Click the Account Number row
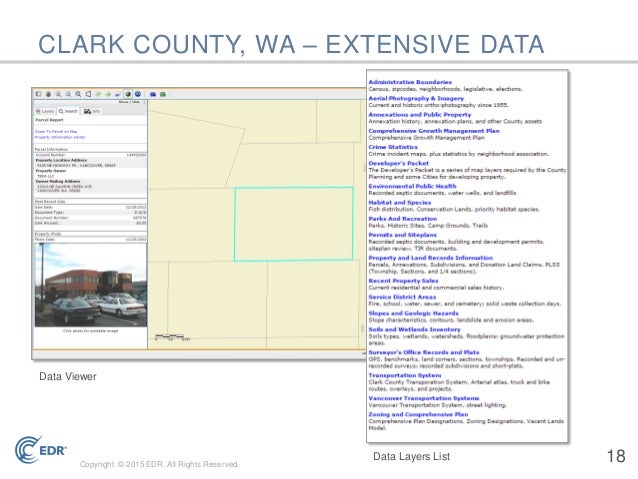The image size is (638, 479). (90, 155)
